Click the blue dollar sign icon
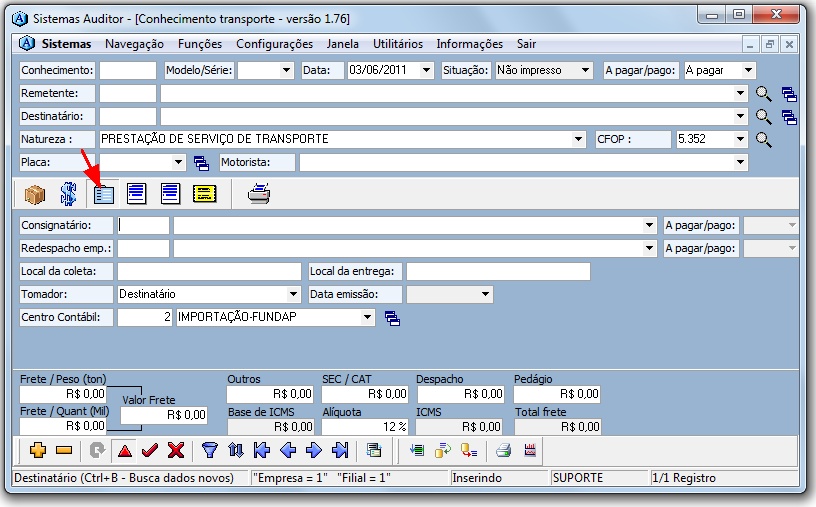Screen dimensions: 816x507 [x=68, y=194]
